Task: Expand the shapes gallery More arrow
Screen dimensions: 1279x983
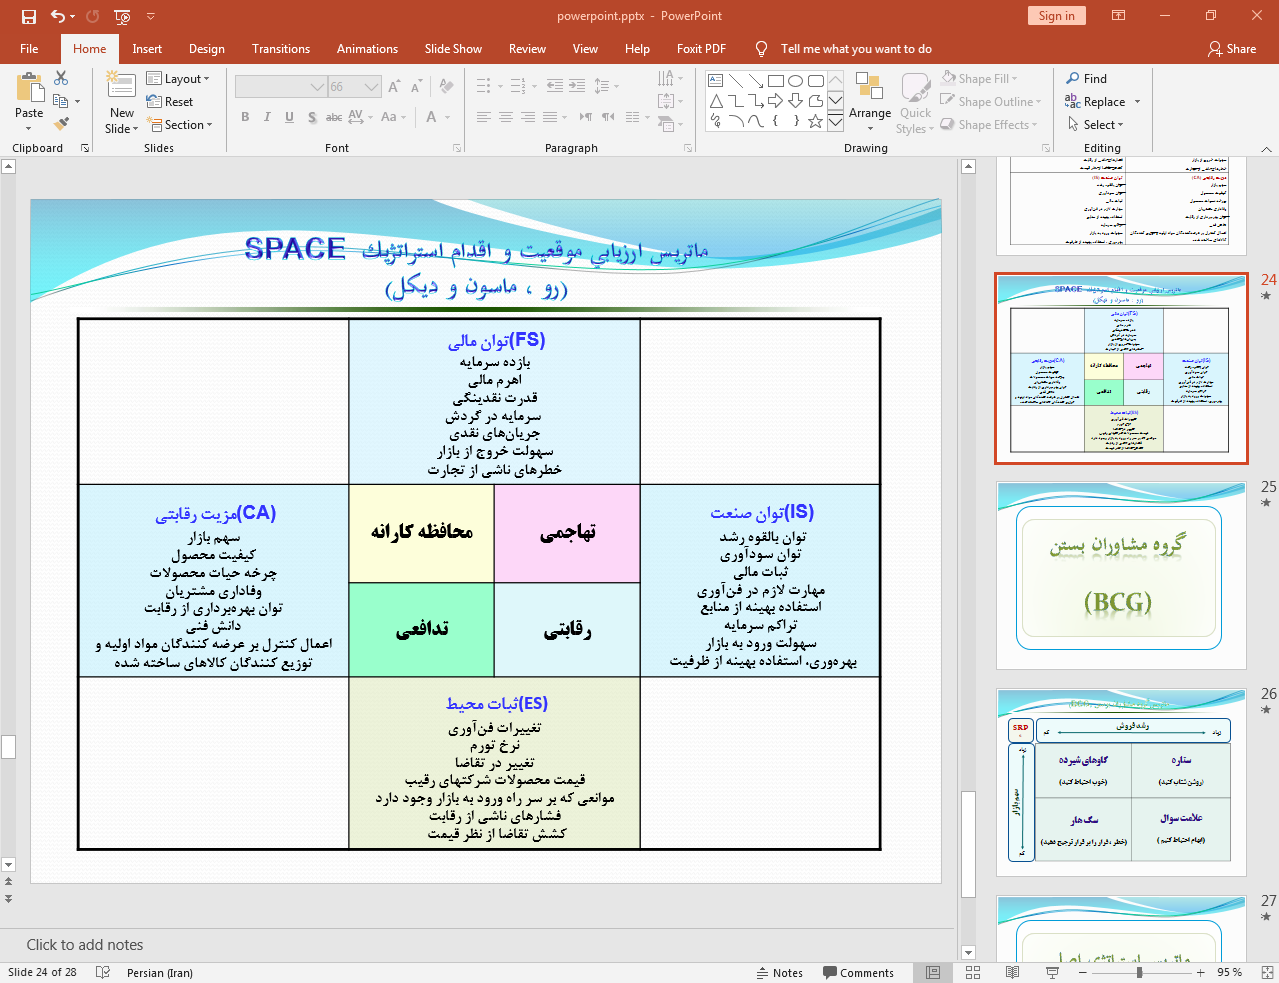Action: point(835,121)
